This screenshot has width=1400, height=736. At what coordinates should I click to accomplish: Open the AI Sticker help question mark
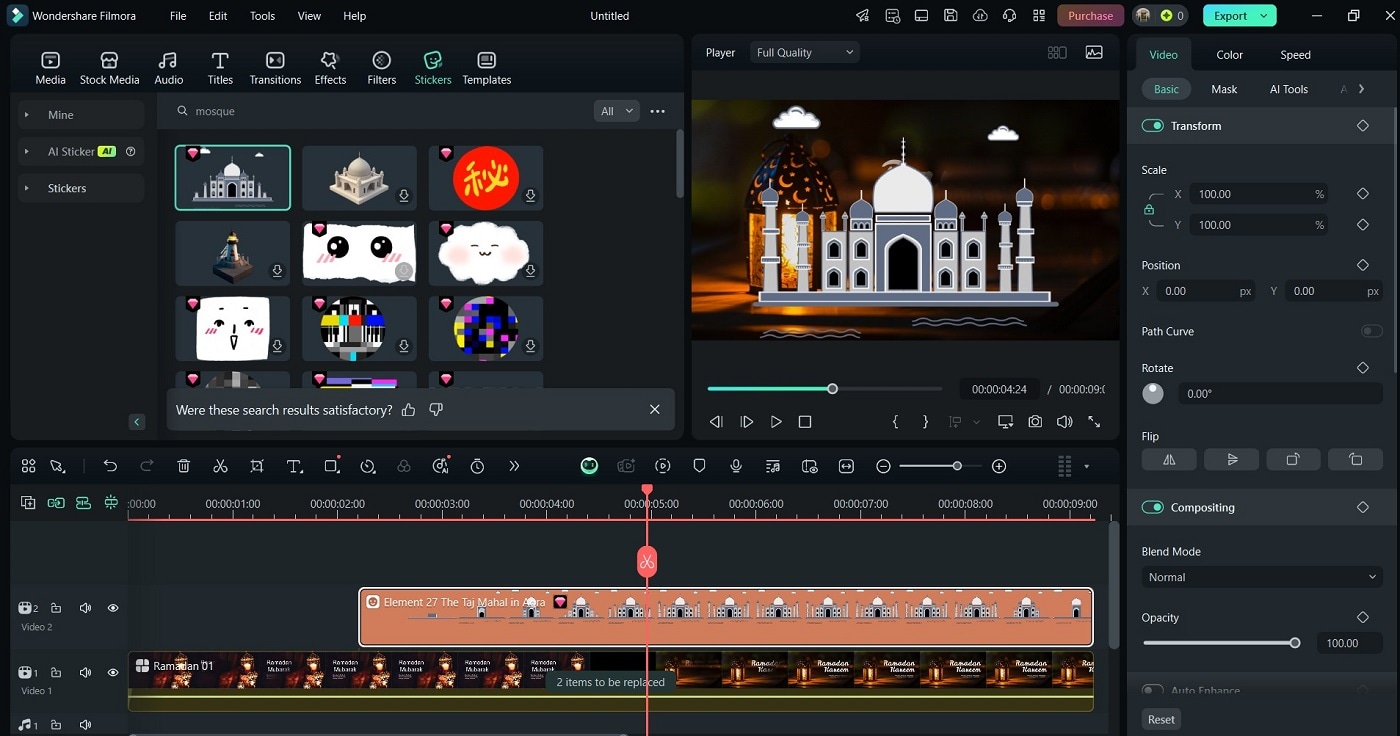[131, 152]
